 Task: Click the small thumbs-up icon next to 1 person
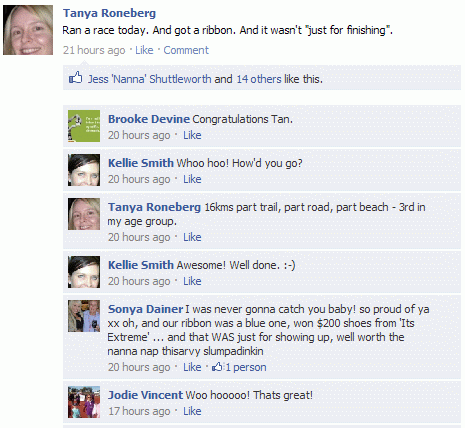click(x=217, y=367)
